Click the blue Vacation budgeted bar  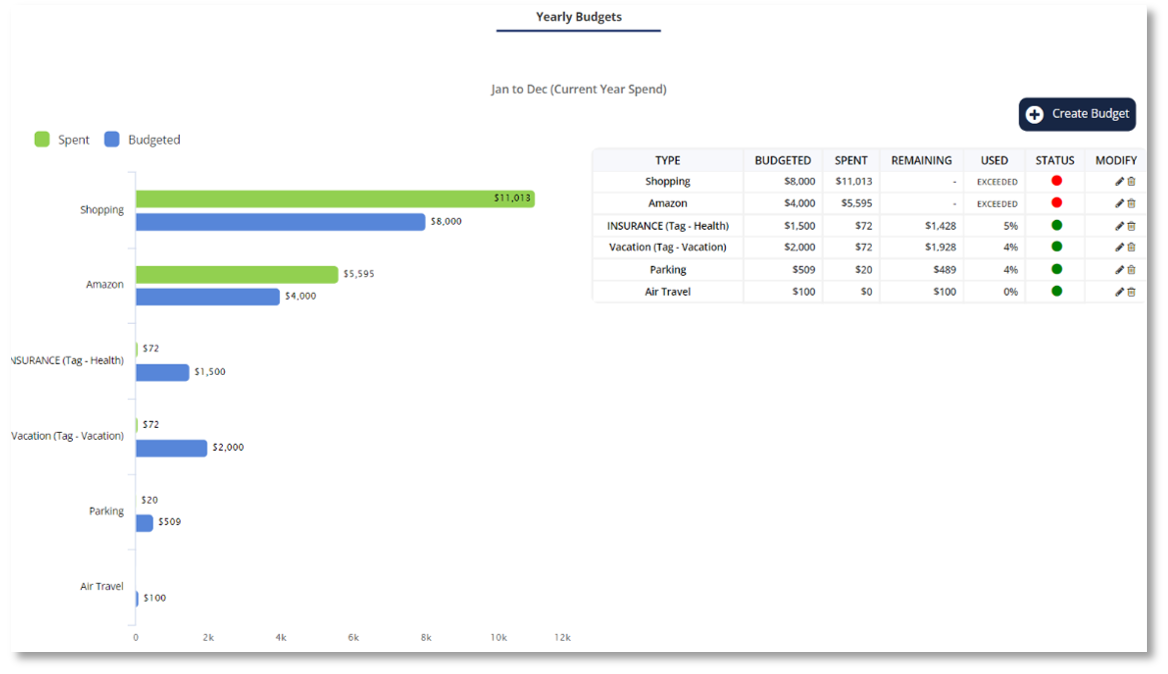[171, 448]
